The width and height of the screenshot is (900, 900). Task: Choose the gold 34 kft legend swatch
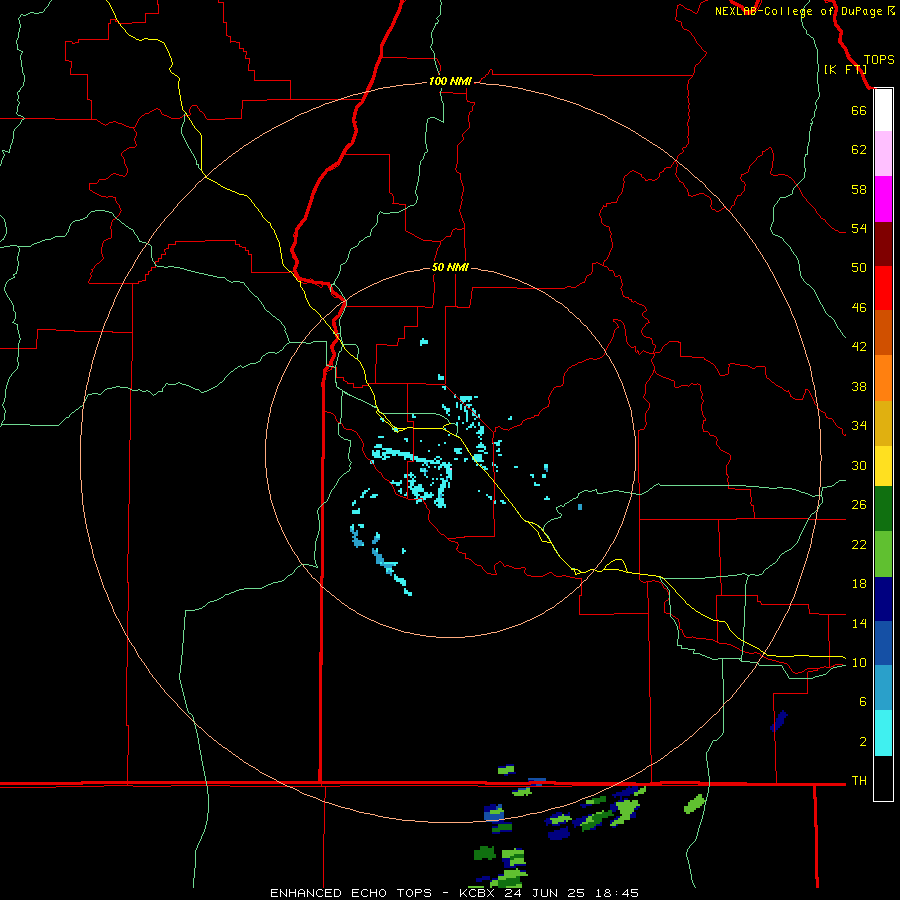coord(883,423)
